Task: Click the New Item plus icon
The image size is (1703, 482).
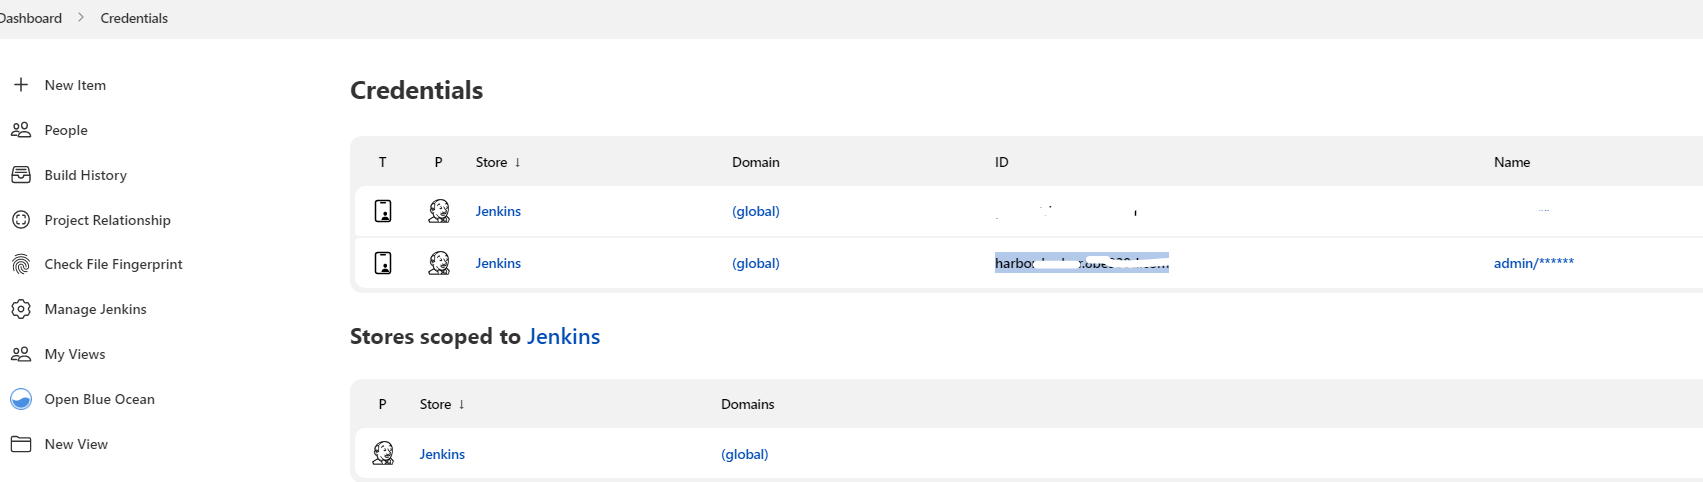Action: coord(21,85)
